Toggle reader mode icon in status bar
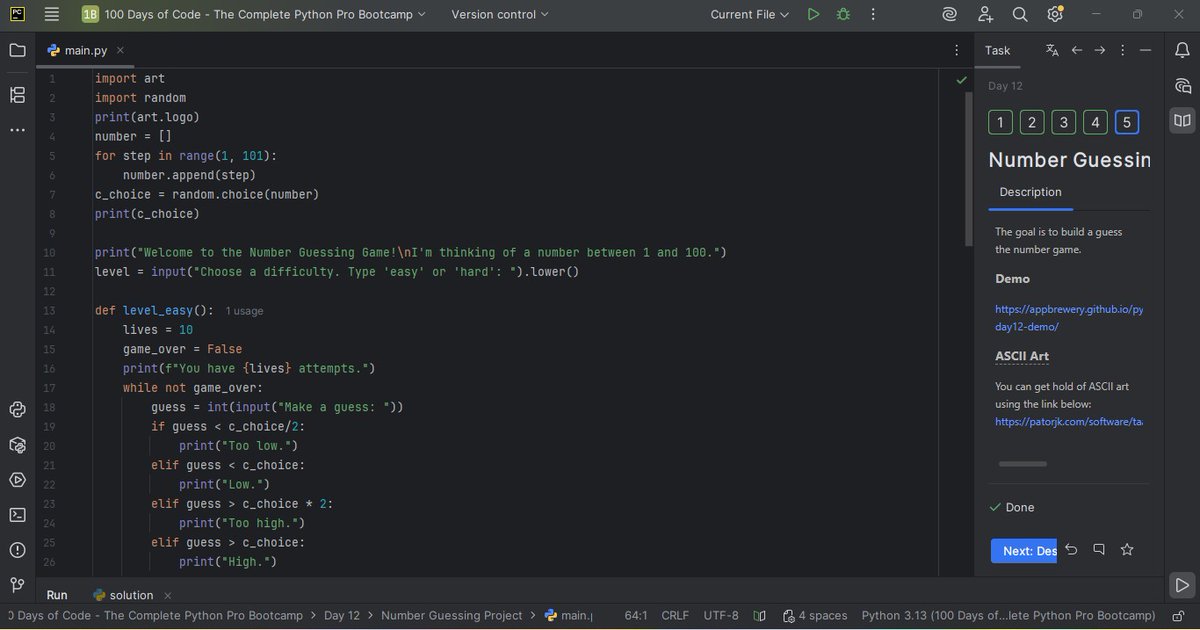Image resolution: width=1200 pixels, height=630 pixels. 760,616
